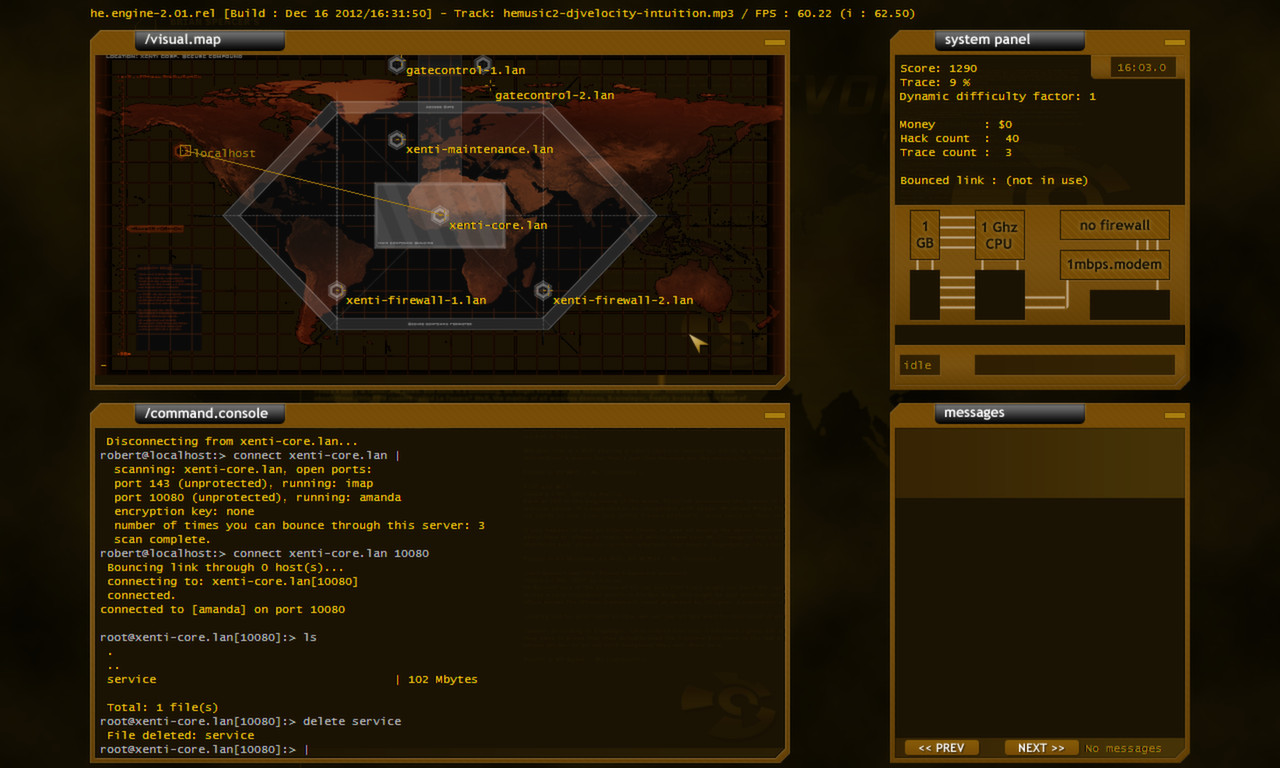The width and height of the screenshot is (1280, 768).
Task: Click the progress bar beside idle
Action: 1074,364
